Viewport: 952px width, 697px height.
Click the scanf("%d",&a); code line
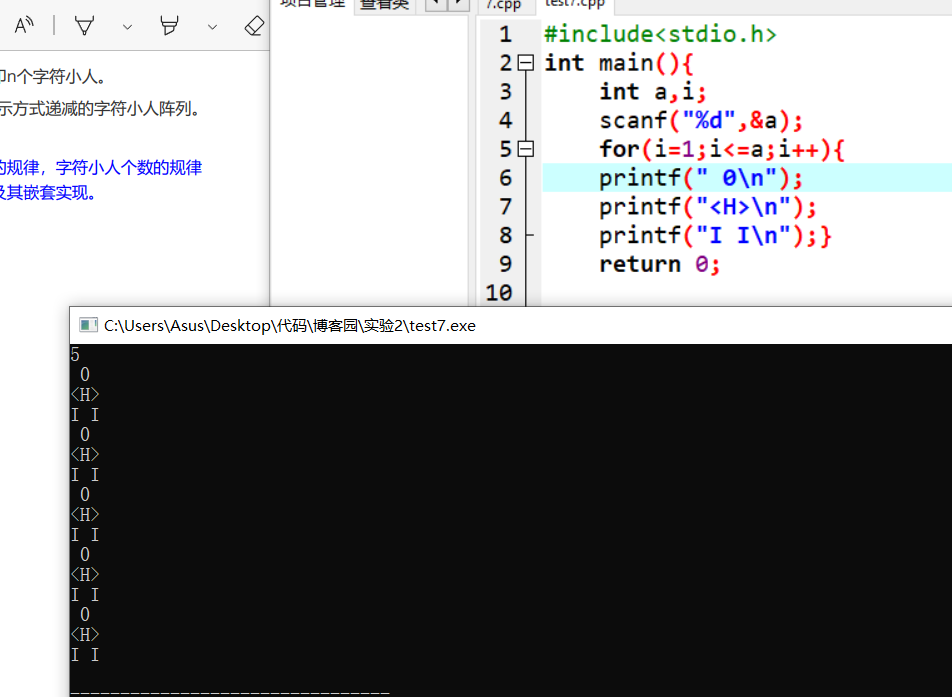(701, 120)
